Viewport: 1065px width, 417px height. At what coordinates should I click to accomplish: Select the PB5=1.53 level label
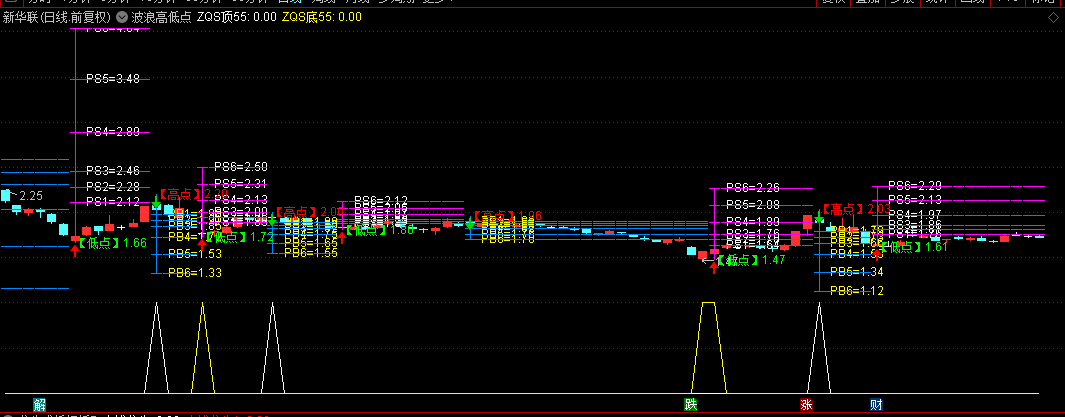[194, 254]
